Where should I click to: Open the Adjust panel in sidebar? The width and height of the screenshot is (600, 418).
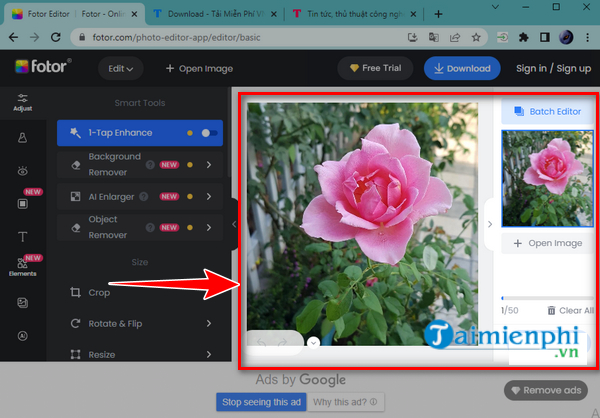(x=23, y=102)
